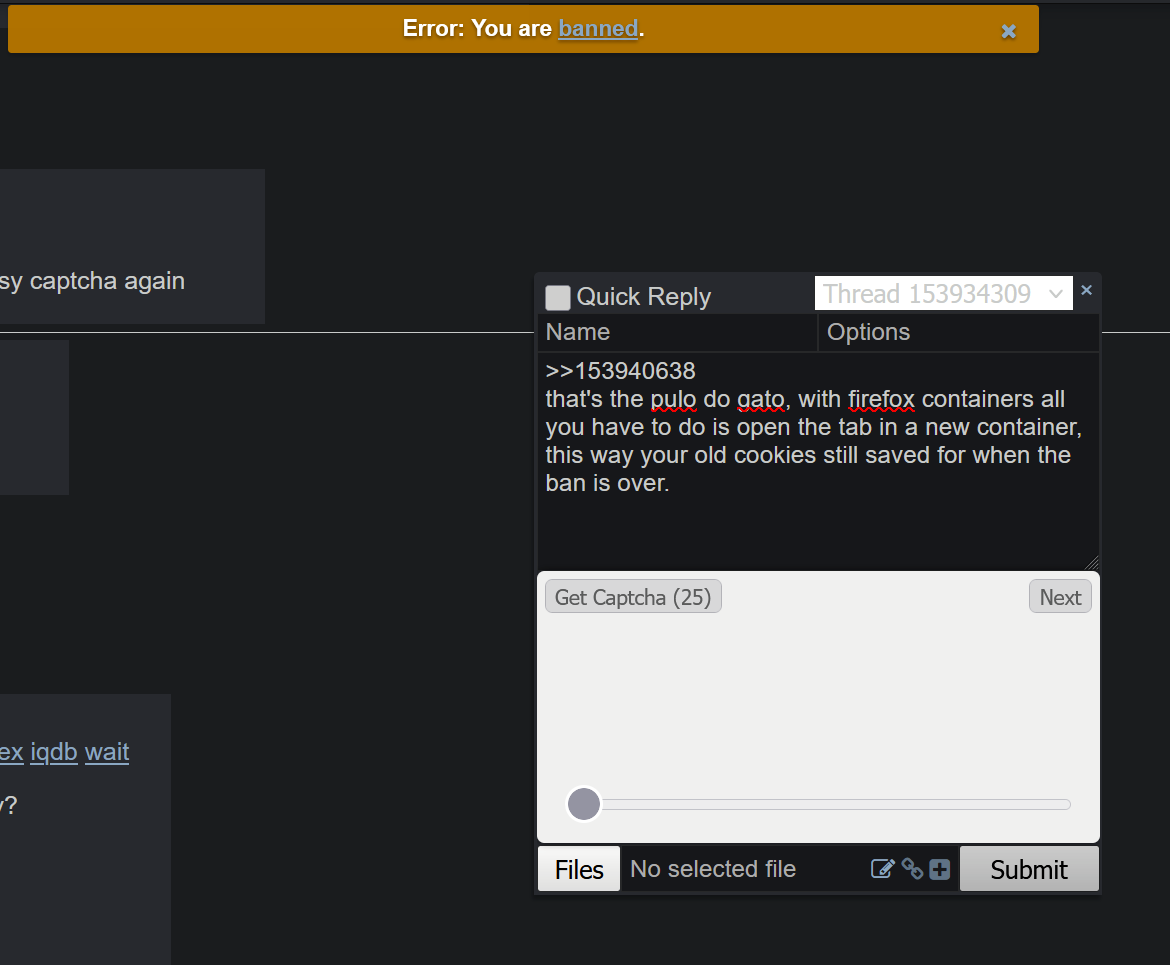
Task: Close the Quick Reply window
Action: [x=1086, y=290]
